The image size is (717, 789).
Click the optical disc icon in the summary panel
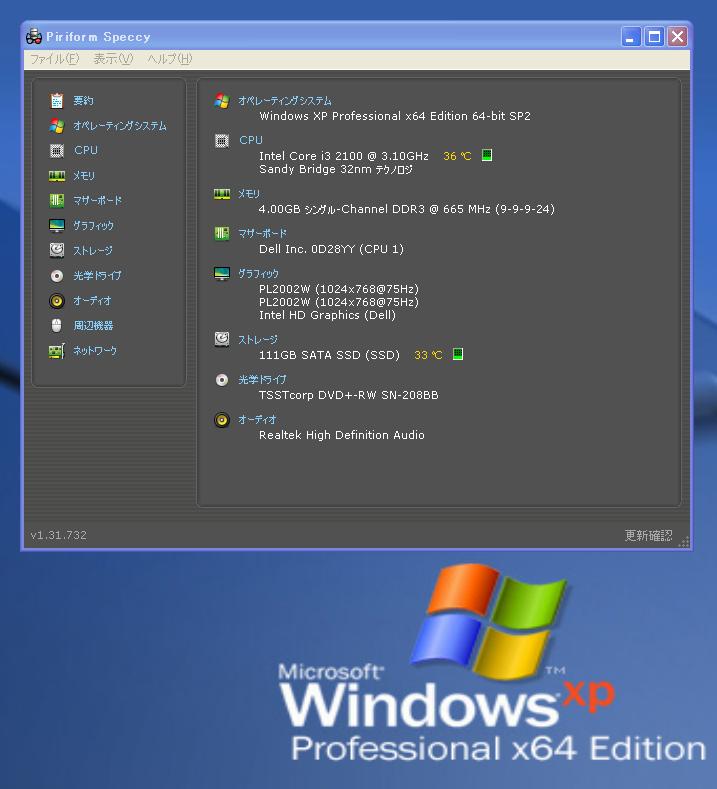click(222, 380)
